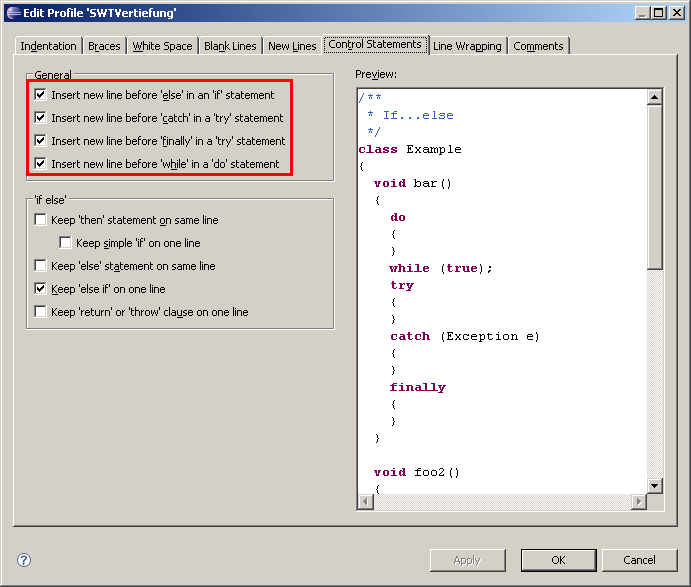This screenshot has width=691, height=587.
Task: Switch to the Indentation tab
Action: pos(48,46)
